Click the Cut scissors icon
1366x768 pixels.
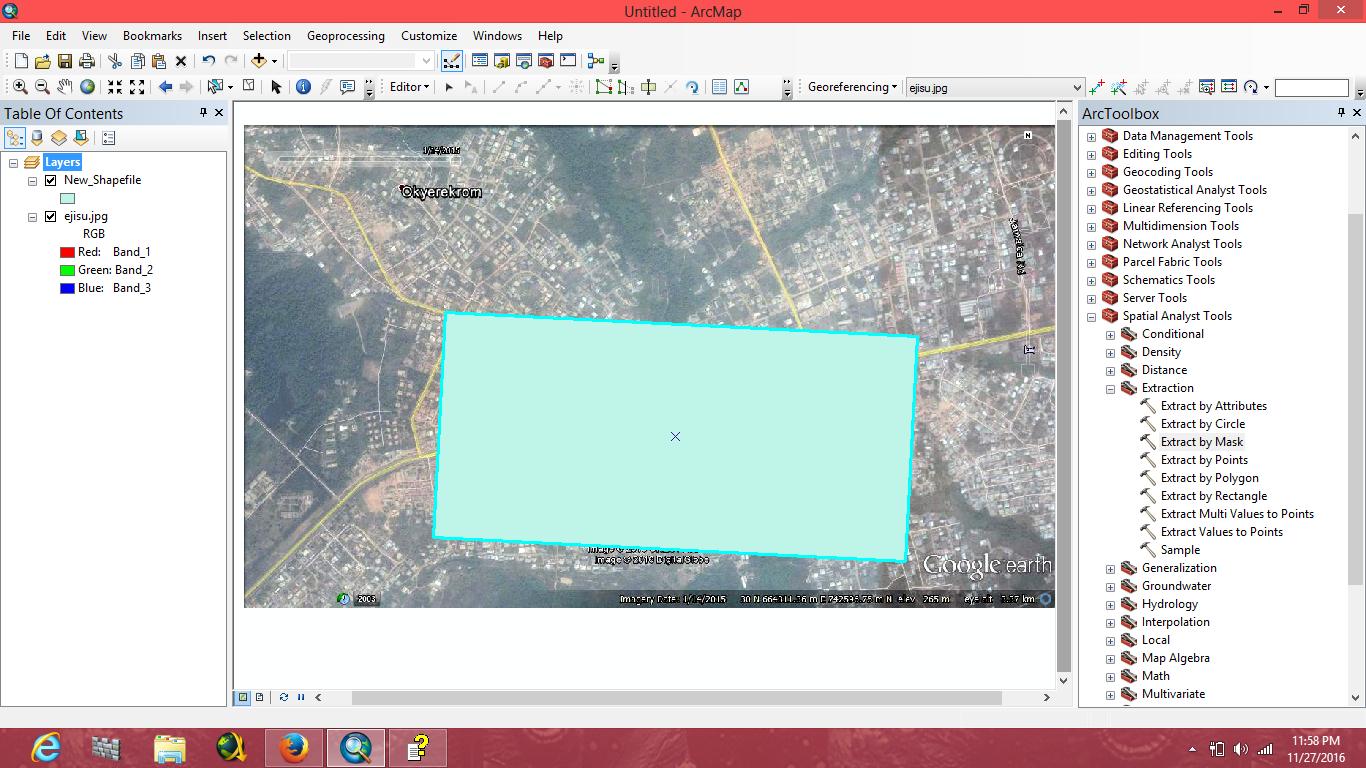[x=115, y=61]
